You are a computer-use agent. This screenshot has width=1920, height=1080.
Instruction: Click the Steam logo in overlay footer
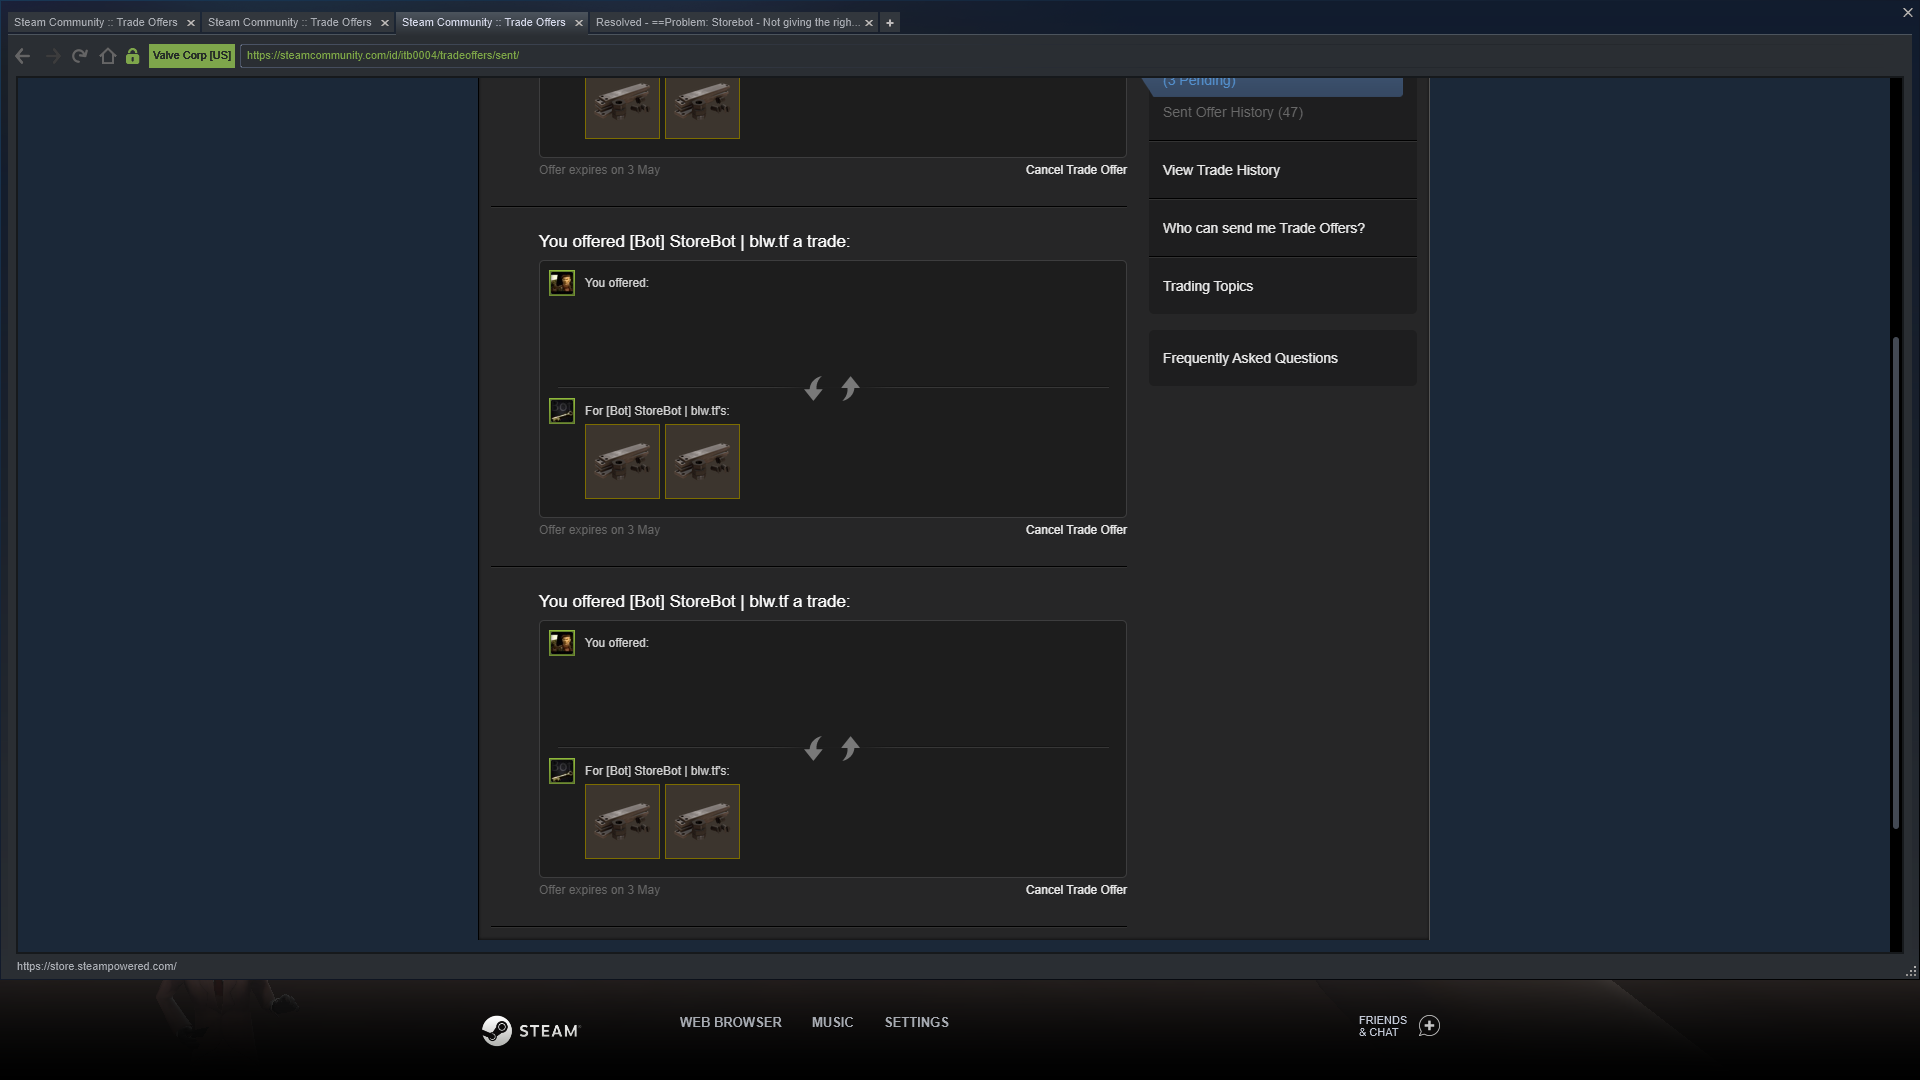[530, 1030]
